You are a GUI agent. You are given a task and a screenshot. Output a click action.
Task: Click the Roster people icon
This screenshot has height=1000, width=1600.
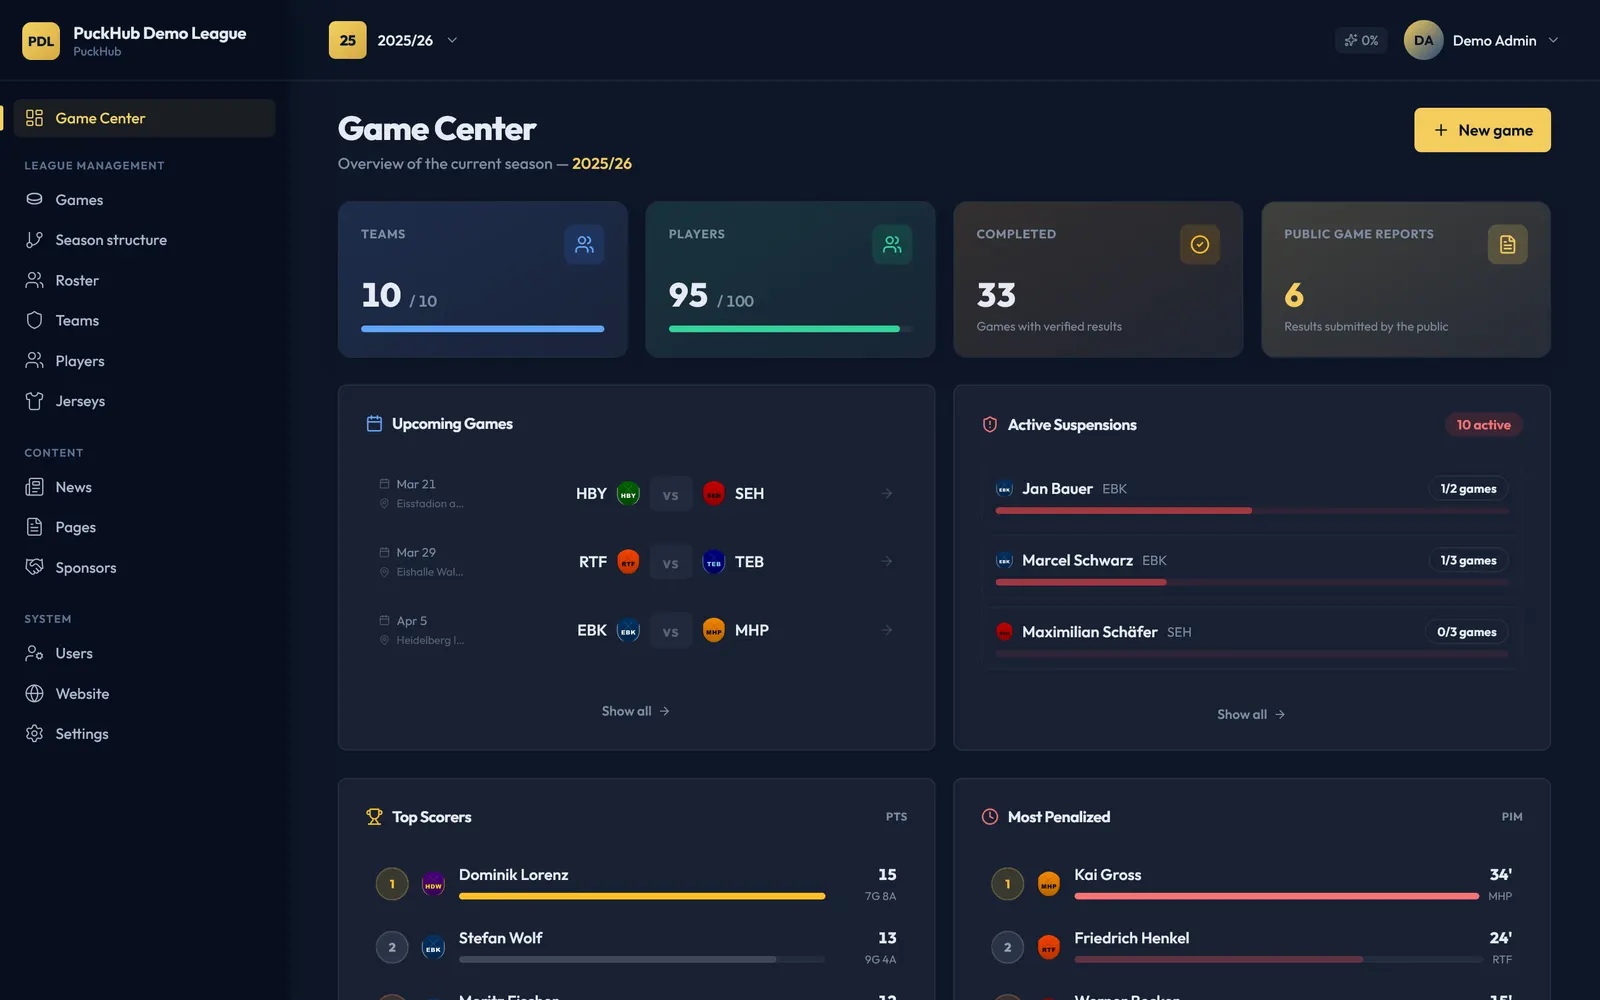[34, 280]
